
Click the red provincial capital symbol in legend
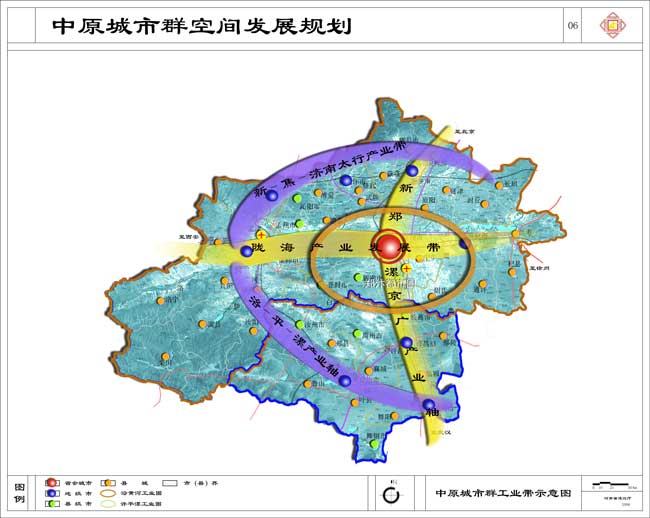(50, 484)
